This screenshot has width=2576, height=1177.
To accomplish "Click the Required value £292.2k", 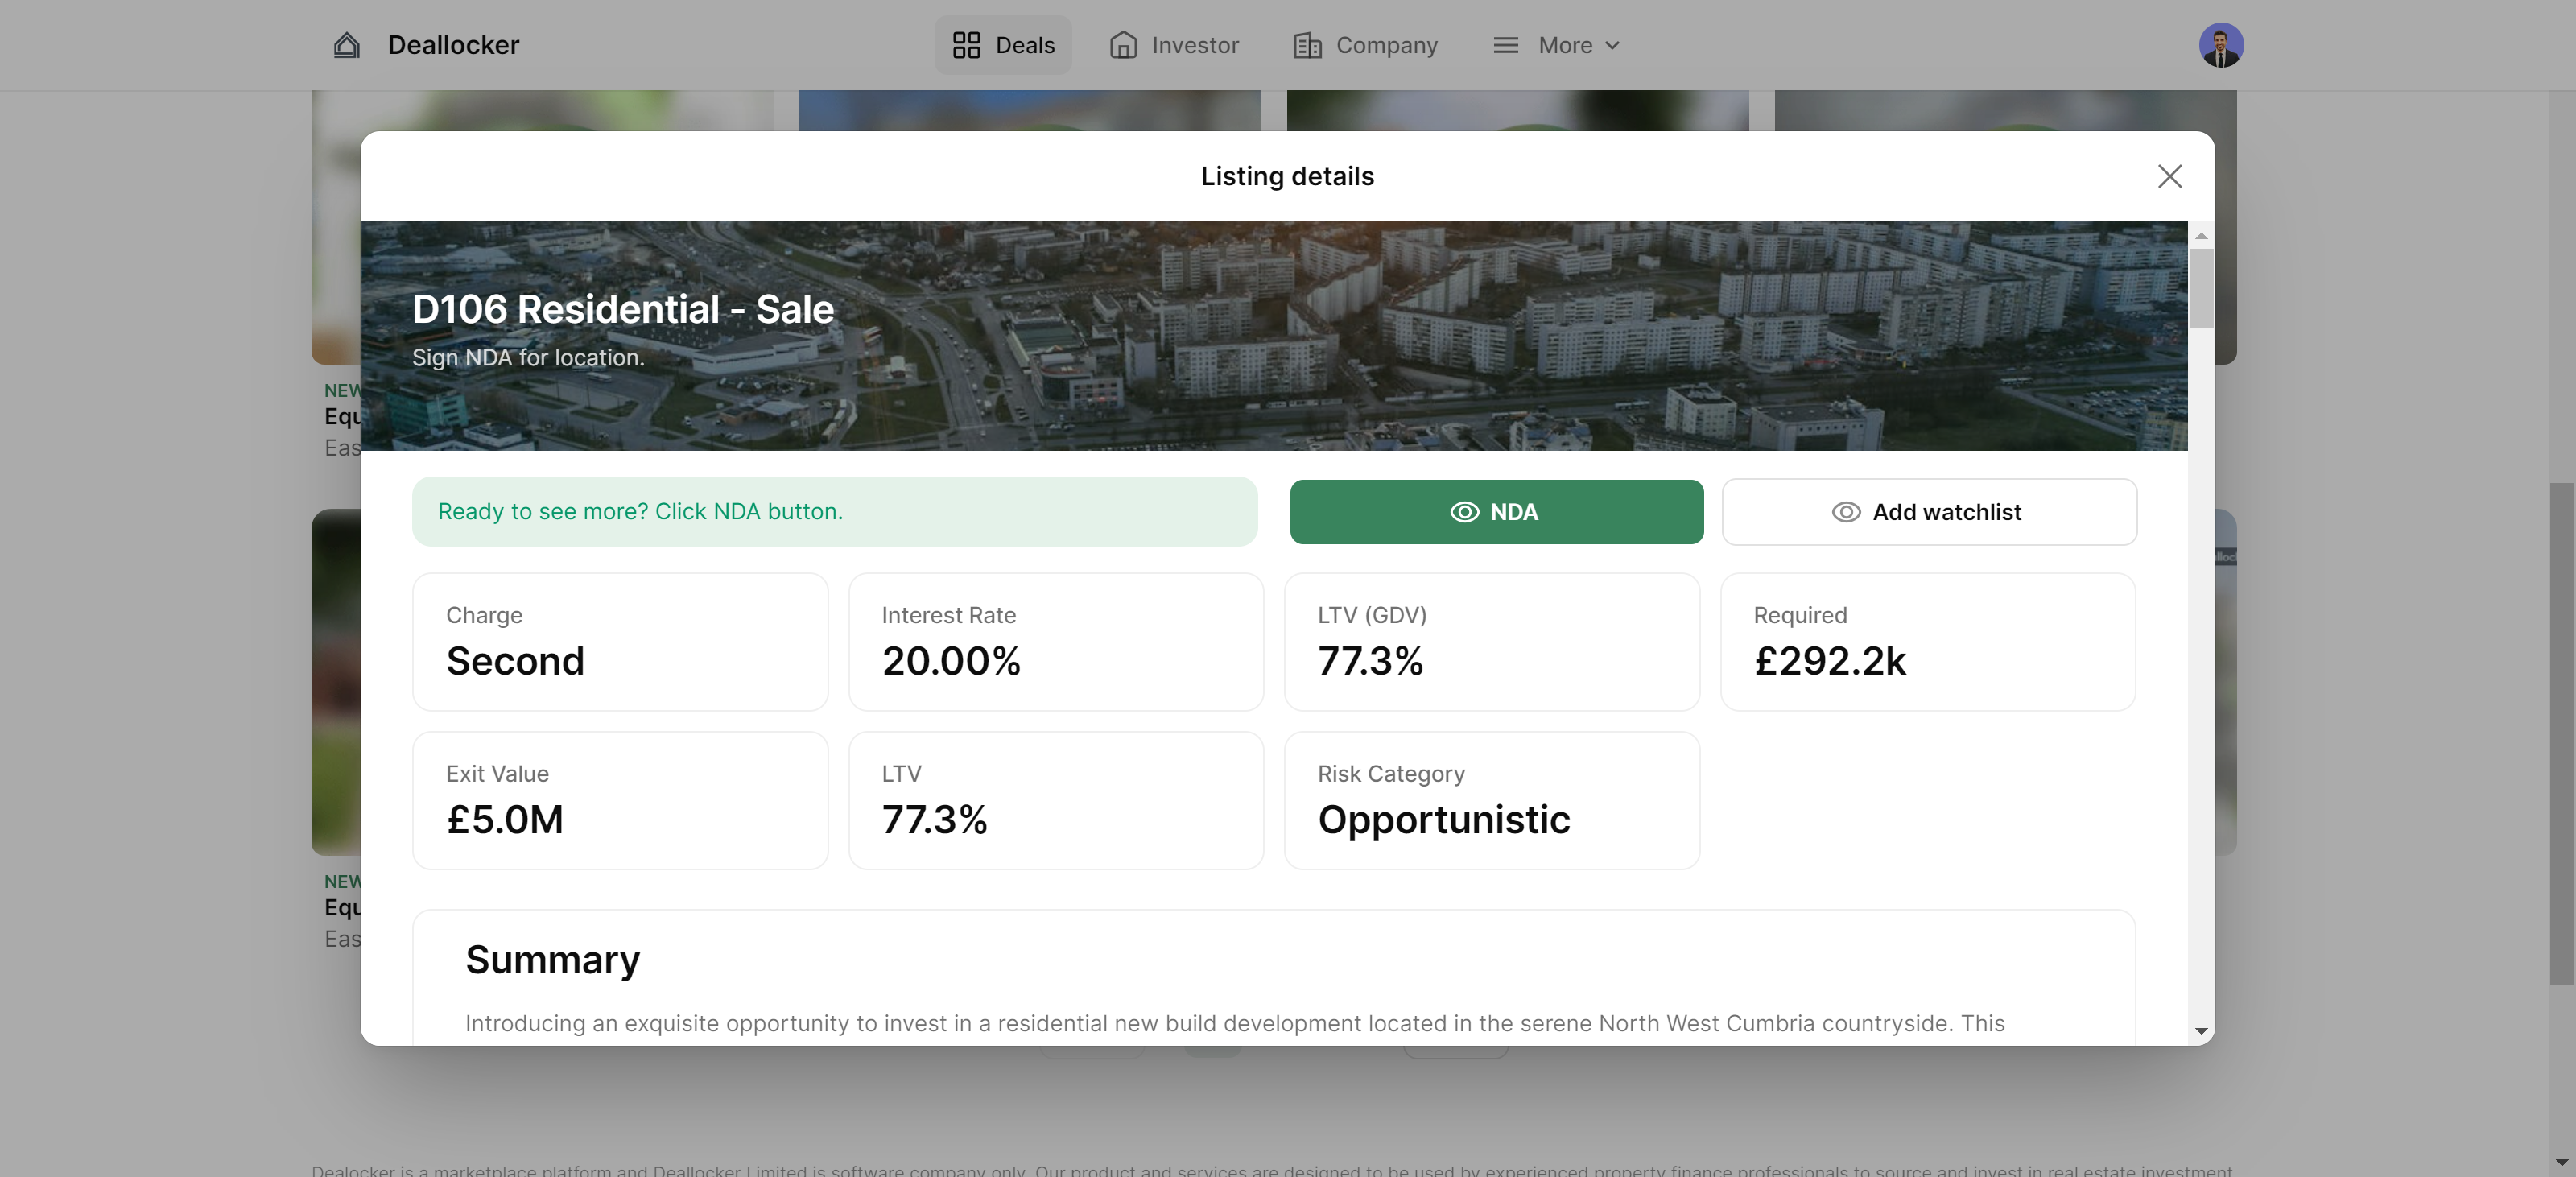I will (x=1830, y=661).
